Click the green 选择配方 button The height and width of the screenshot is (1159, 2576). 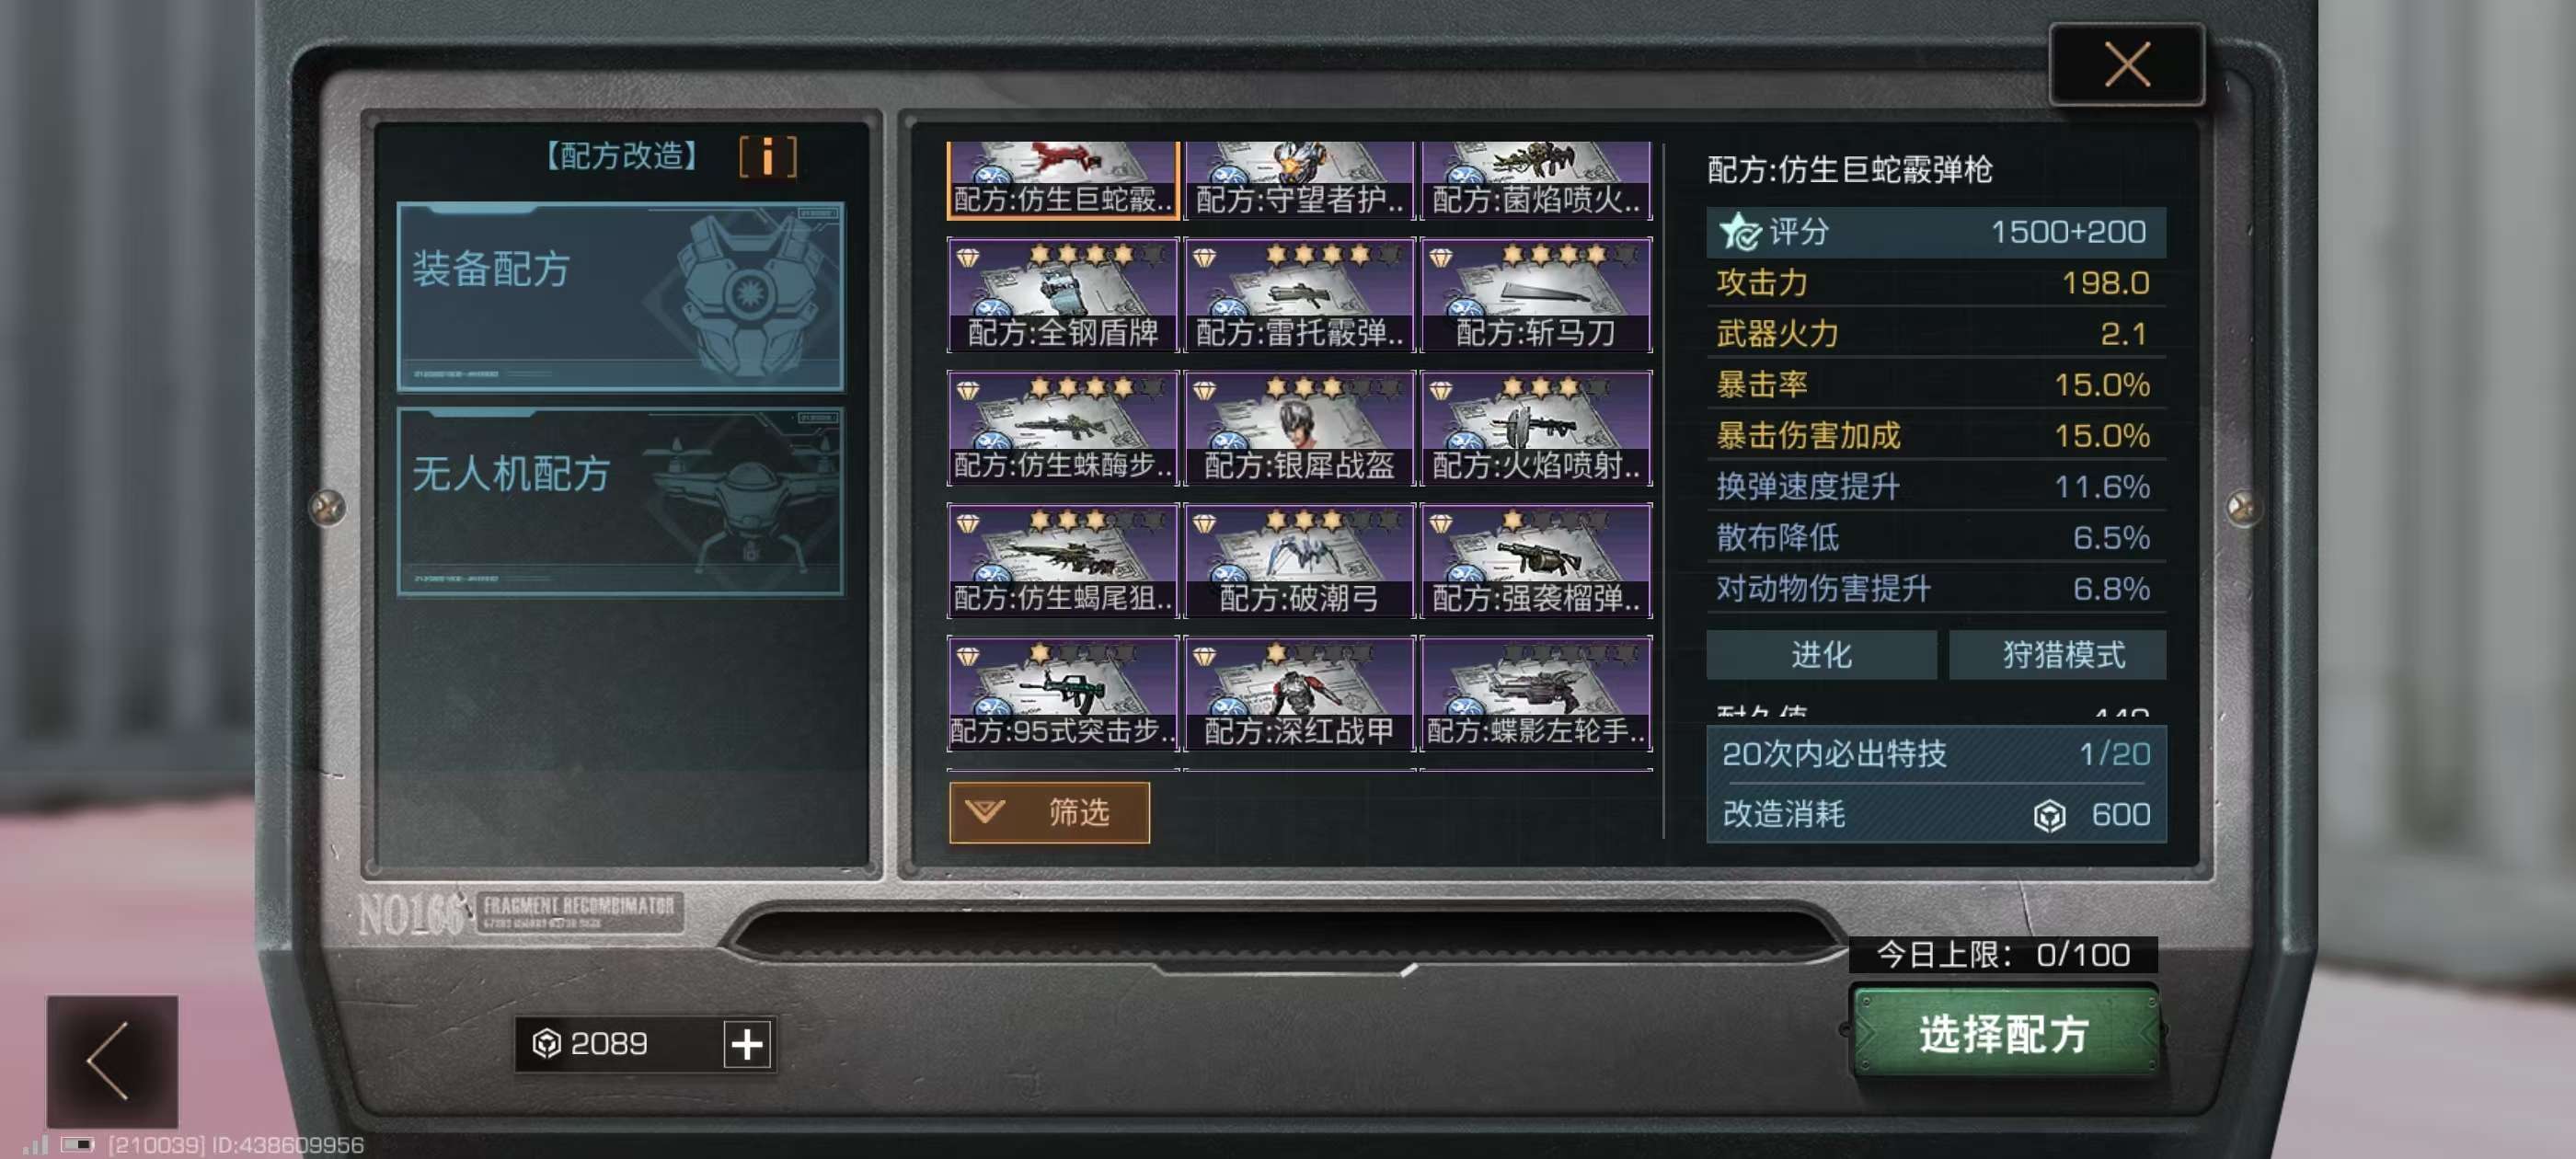point(2005,1033)
